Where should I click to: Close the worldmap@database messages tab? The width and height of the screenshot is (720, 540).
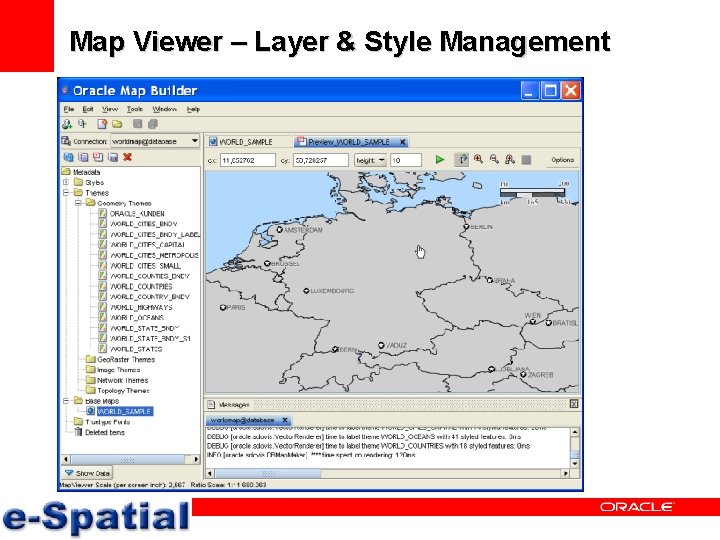[285, 420]
